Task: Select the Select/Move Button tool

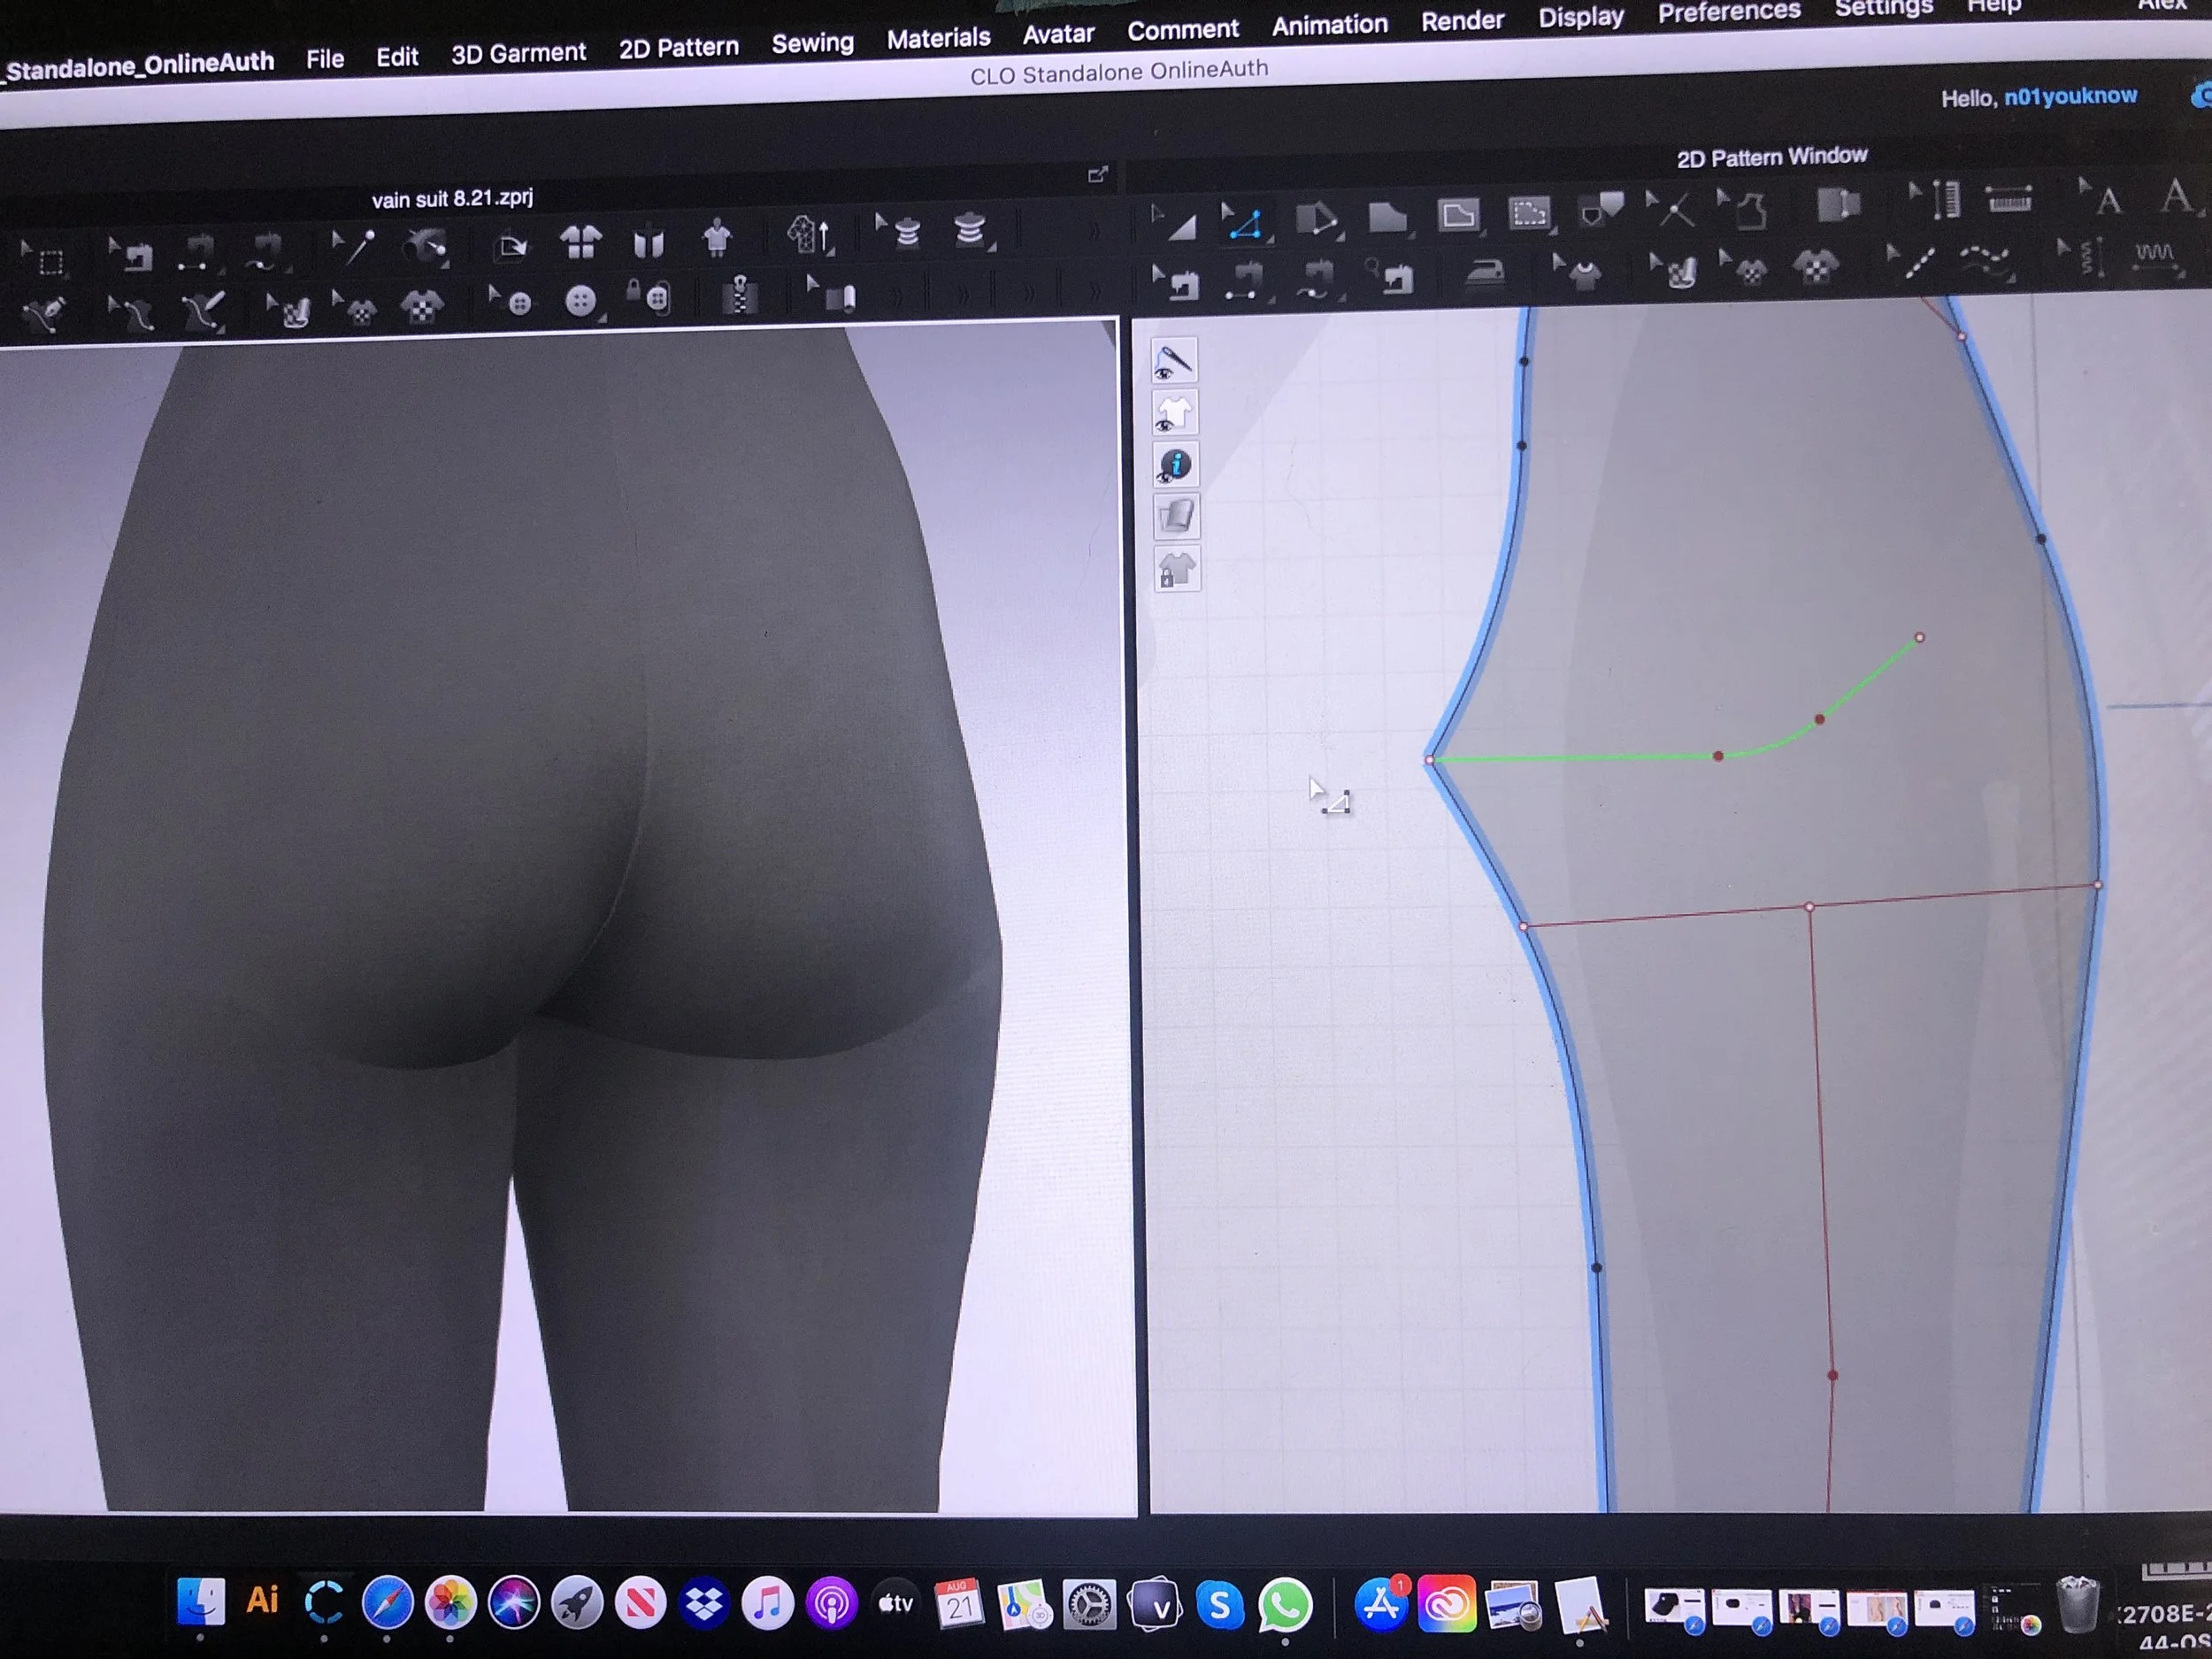Action: point(510,301)
